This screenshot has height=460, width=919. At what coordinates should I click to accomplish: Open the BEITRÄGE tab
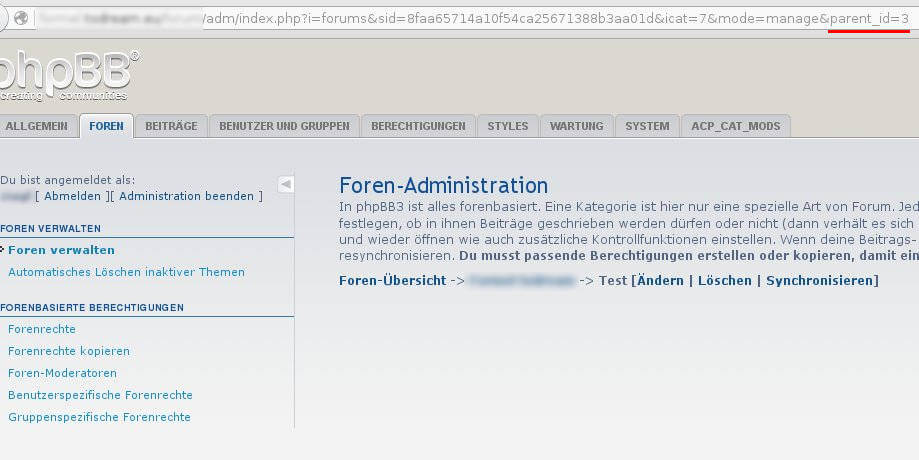pos(172,126)
